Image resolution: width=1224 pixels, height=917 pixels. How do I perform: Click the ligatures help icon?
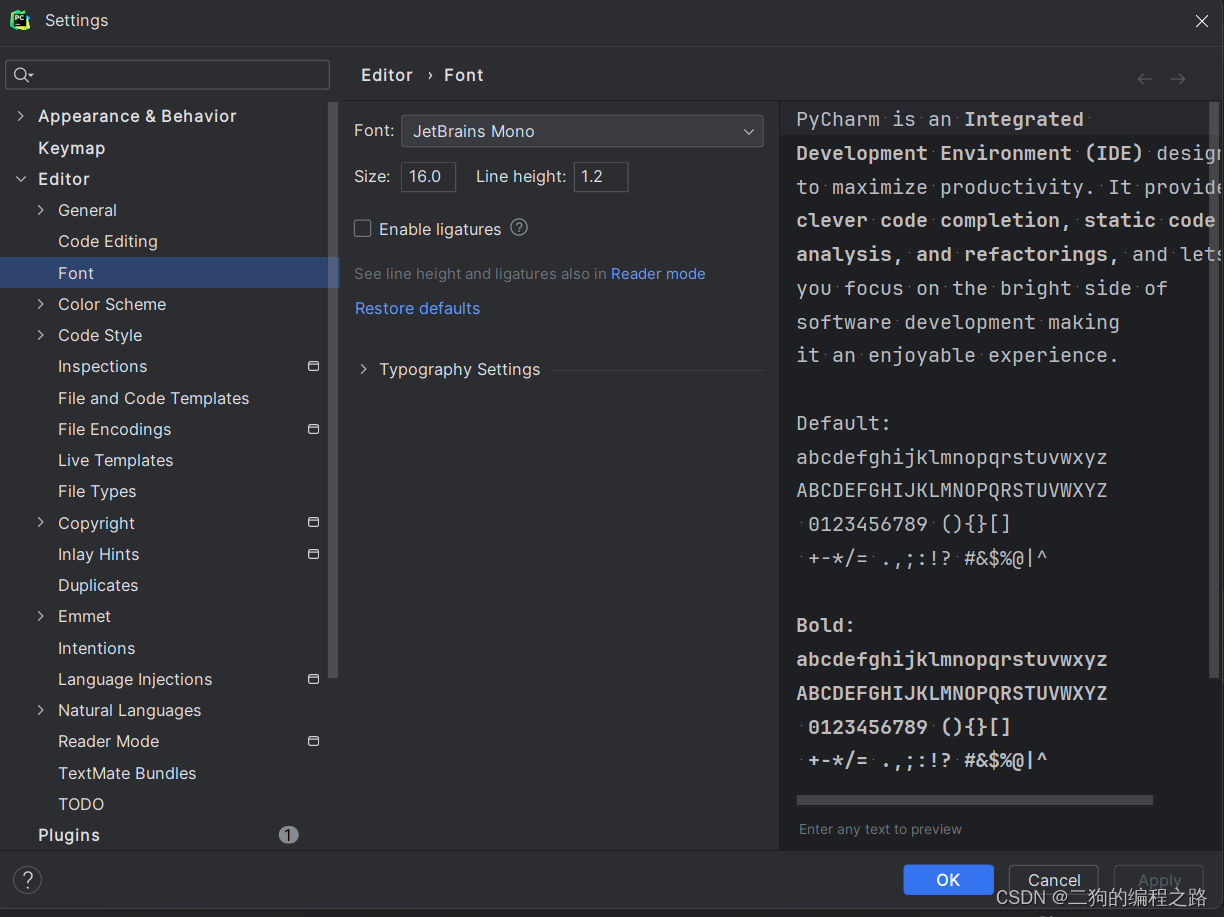pyautogui.click(x=519, y=227)
